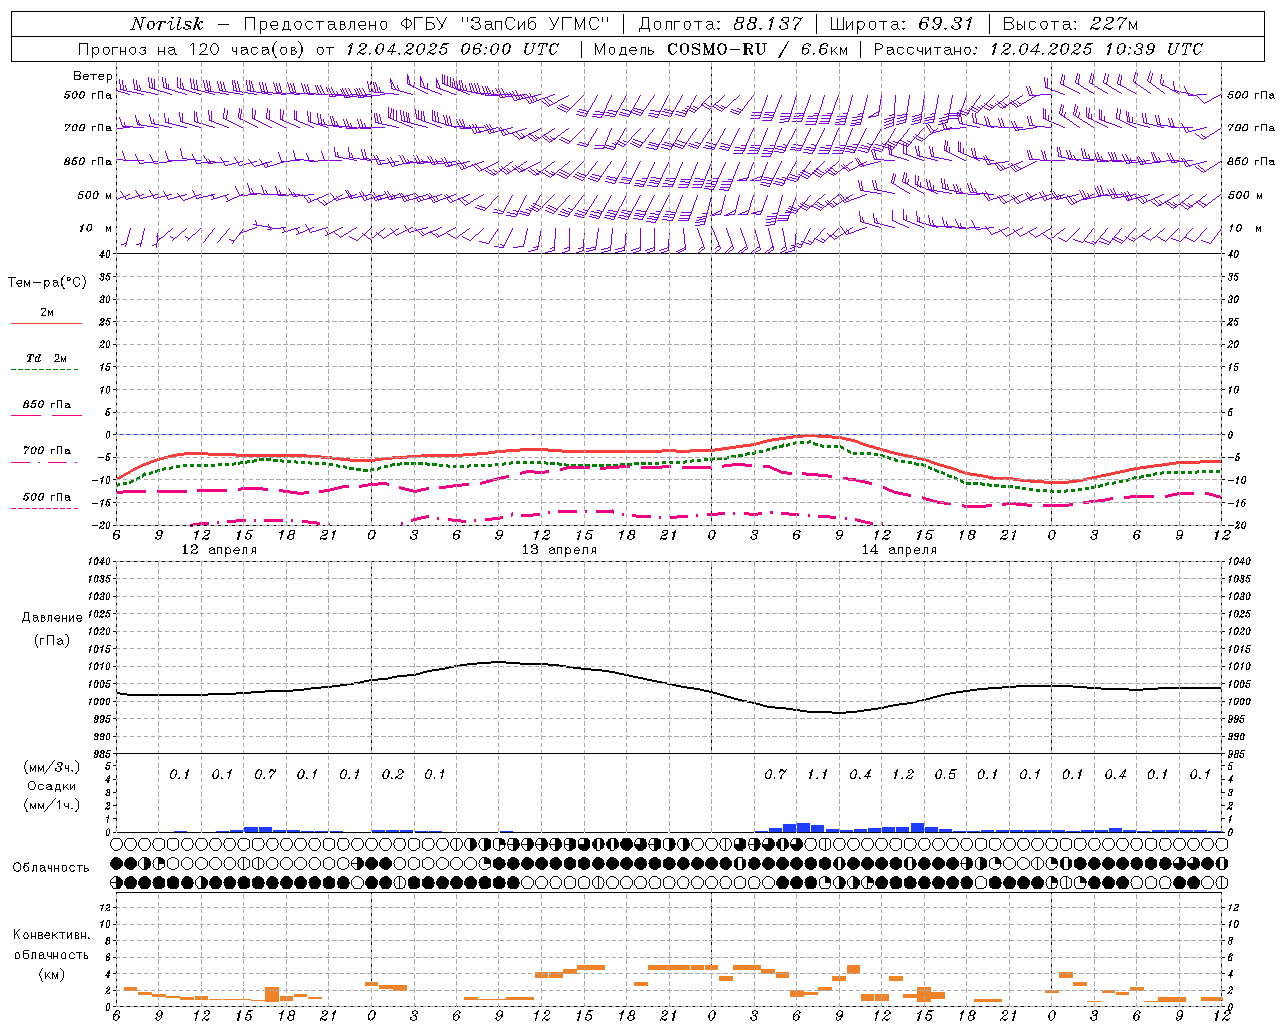The width and height of the screenshot is (1280, 1024).
Task: Select the Долгота: 88.137 value
Action: pos(719,24)
